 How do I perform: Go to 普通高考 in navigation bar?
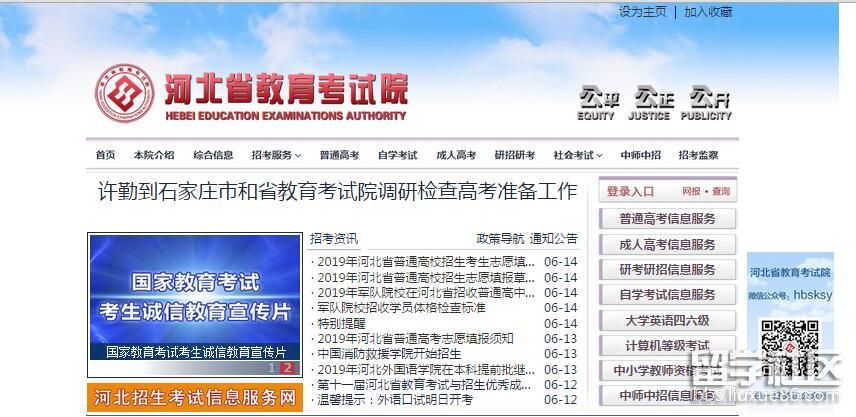339,155
